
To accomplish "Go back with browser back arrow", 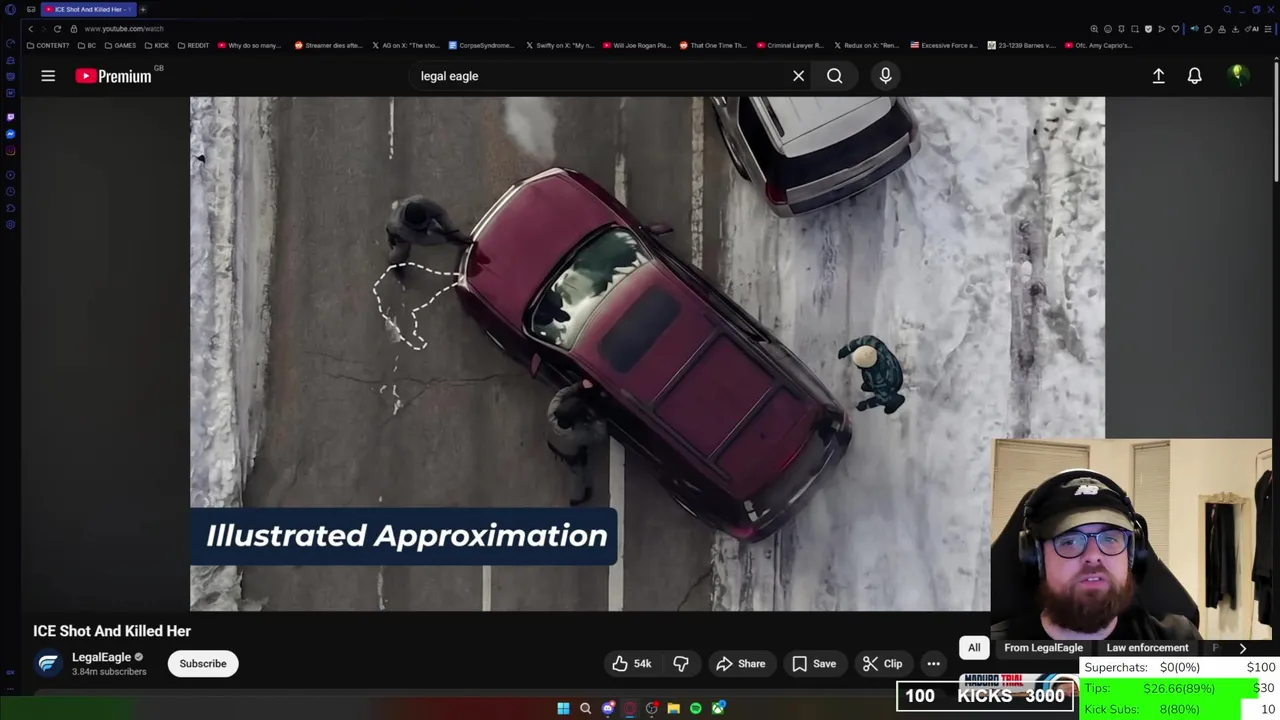I will coord(30,29).
